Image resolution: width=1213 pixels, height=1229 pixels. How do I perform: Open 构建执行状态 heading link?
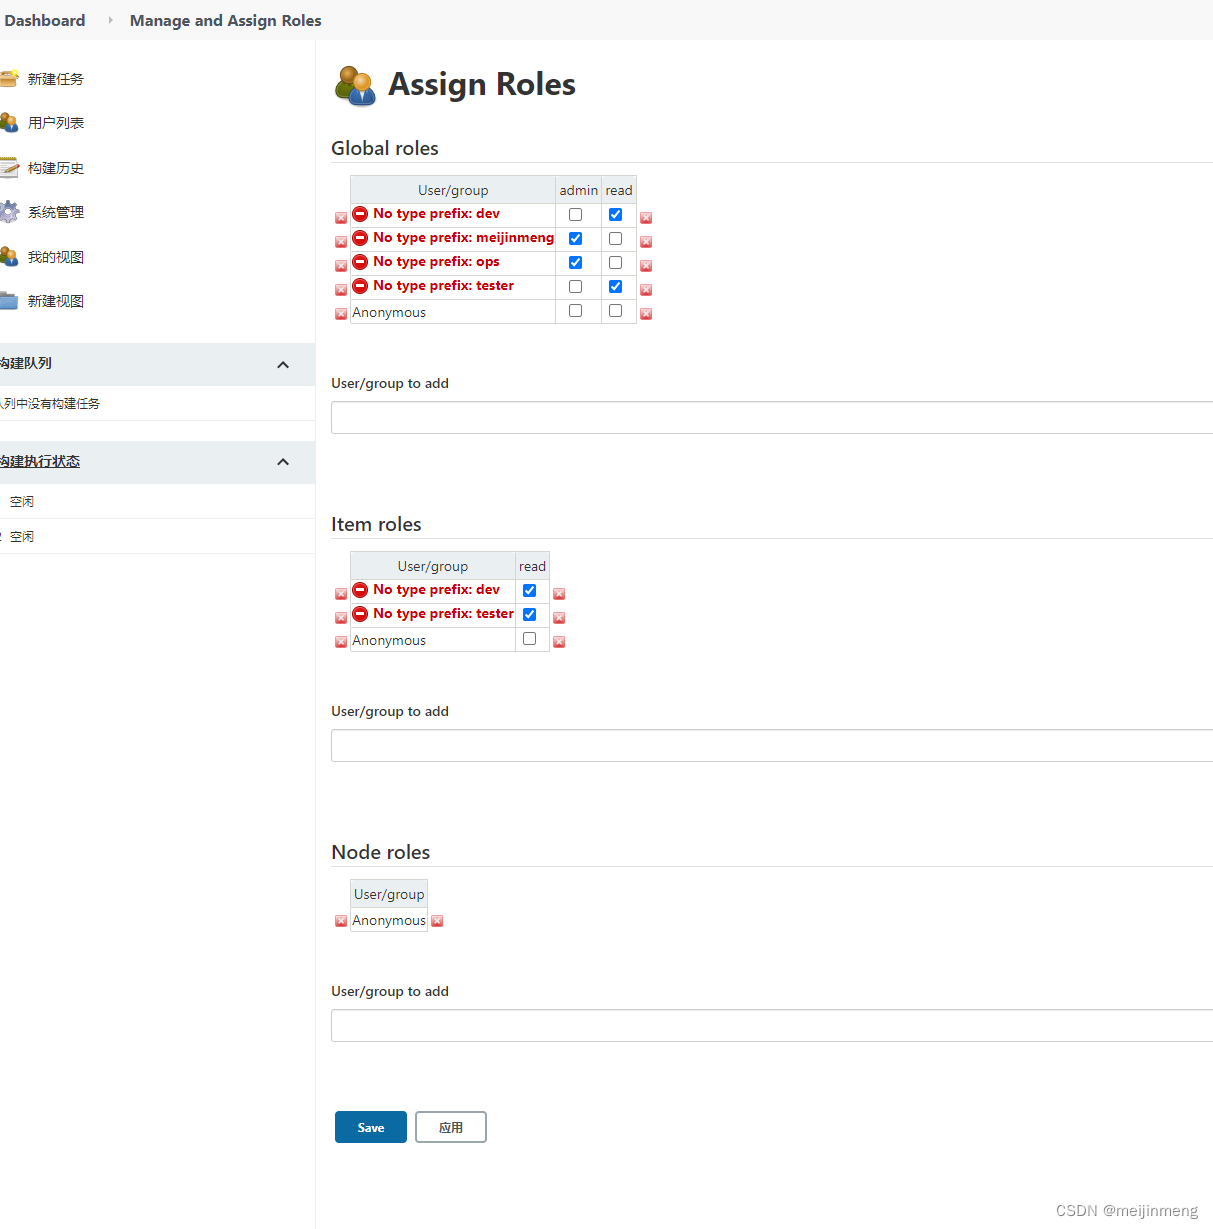(x=40, y=461)
